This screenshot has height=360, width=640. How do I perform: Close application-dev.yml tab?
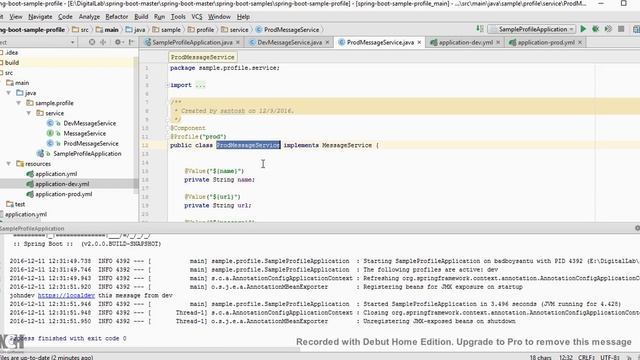(498, 42)
